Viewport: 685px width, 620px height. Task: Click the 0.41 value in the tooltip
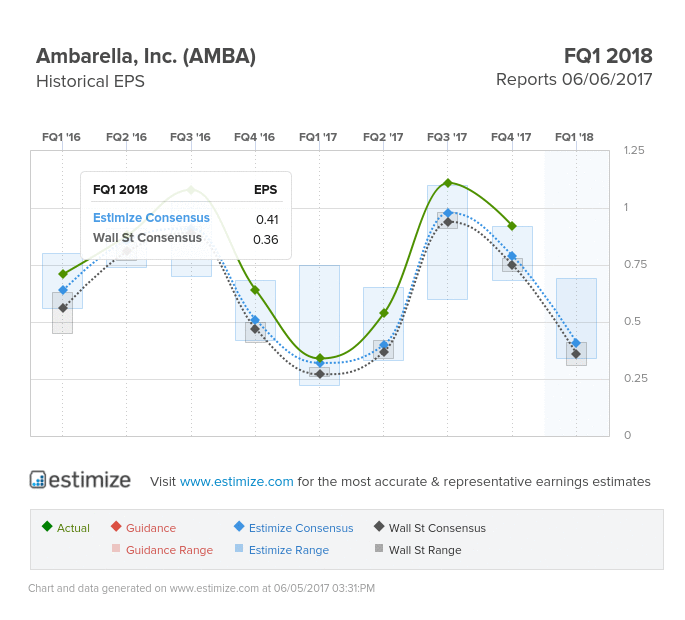(267, 219)
